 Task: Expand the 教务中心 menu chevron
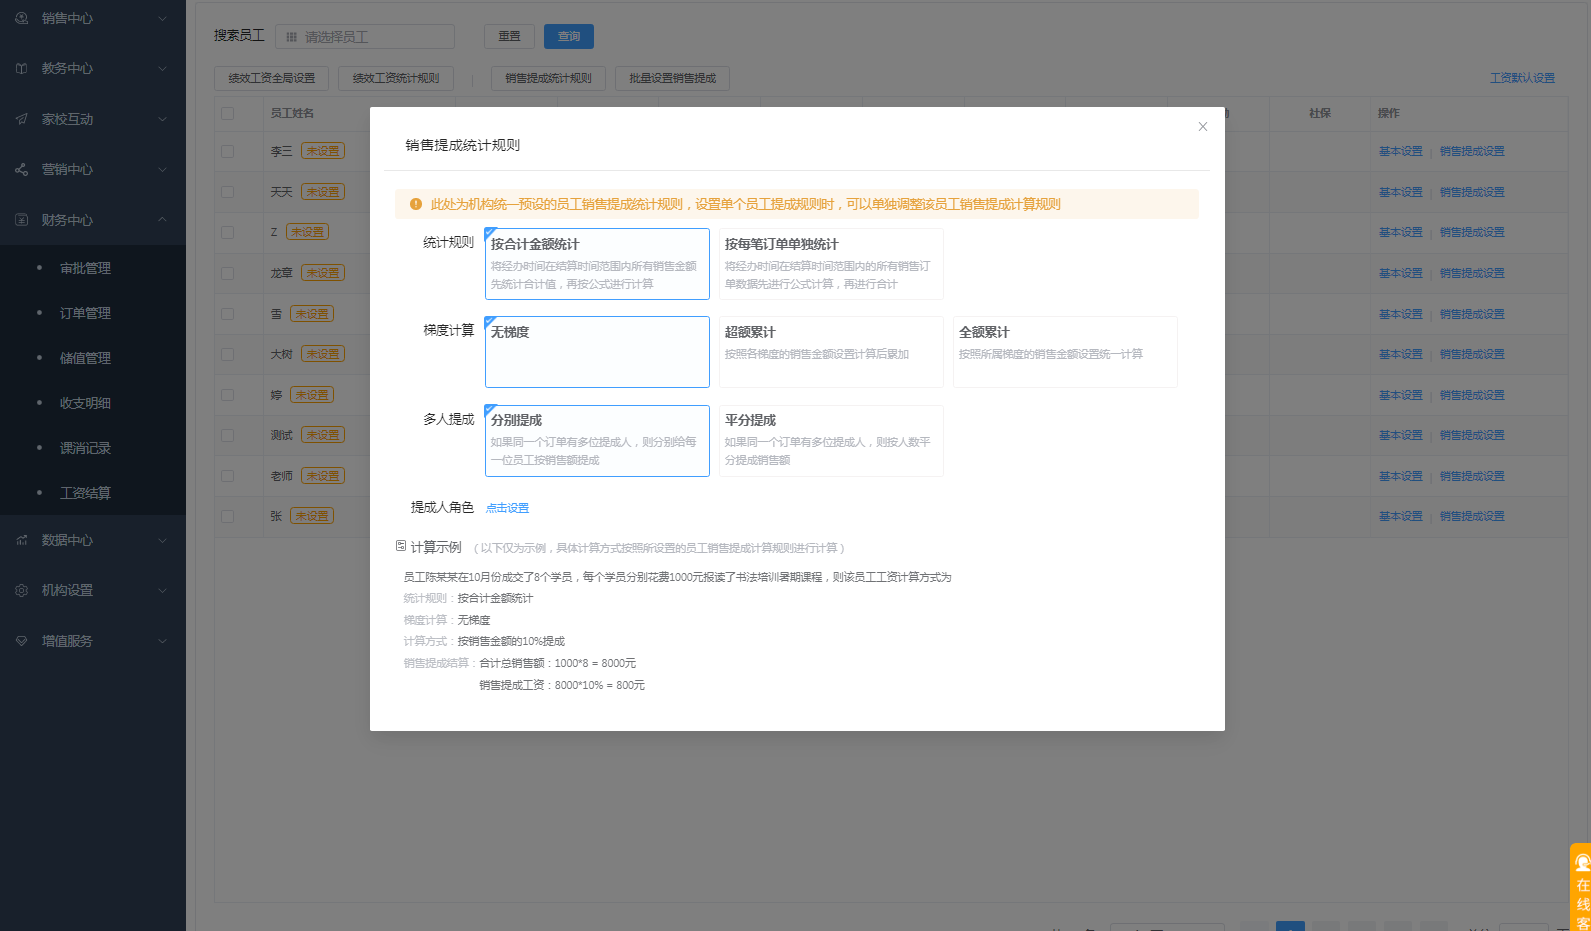tap(163, 68)
